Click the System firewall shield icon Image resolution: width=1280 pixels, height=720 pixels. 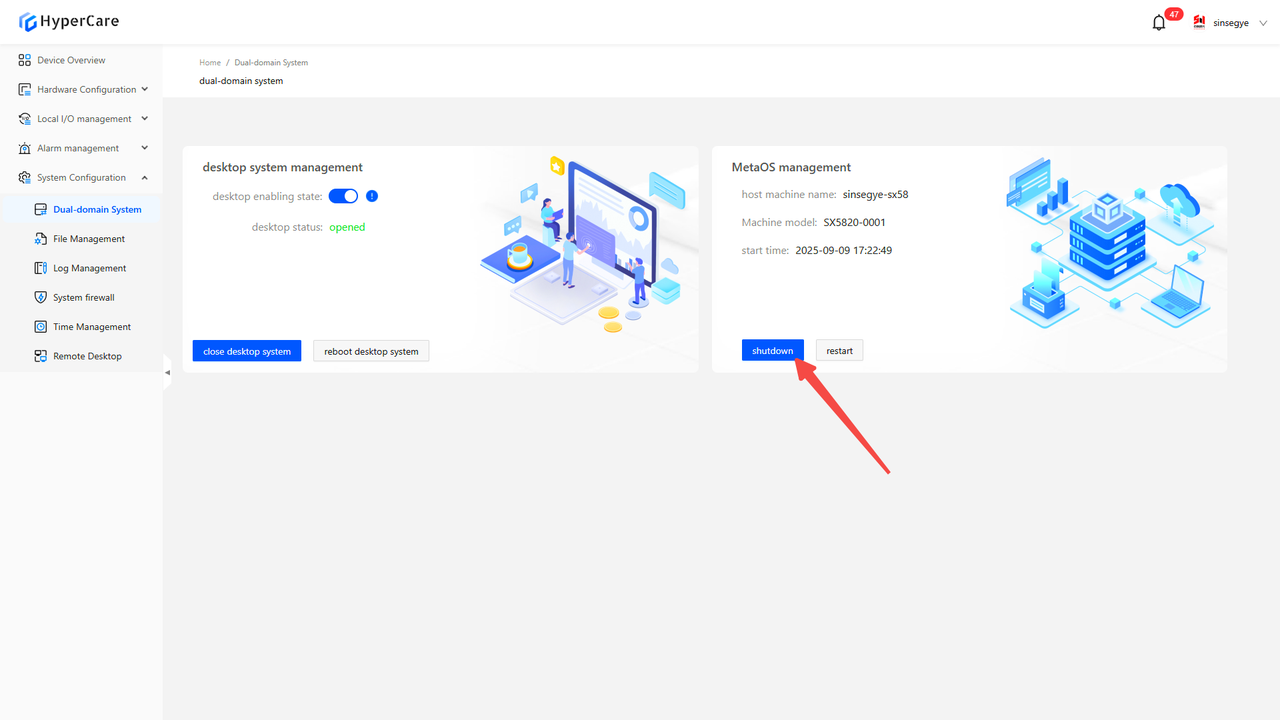41,297
